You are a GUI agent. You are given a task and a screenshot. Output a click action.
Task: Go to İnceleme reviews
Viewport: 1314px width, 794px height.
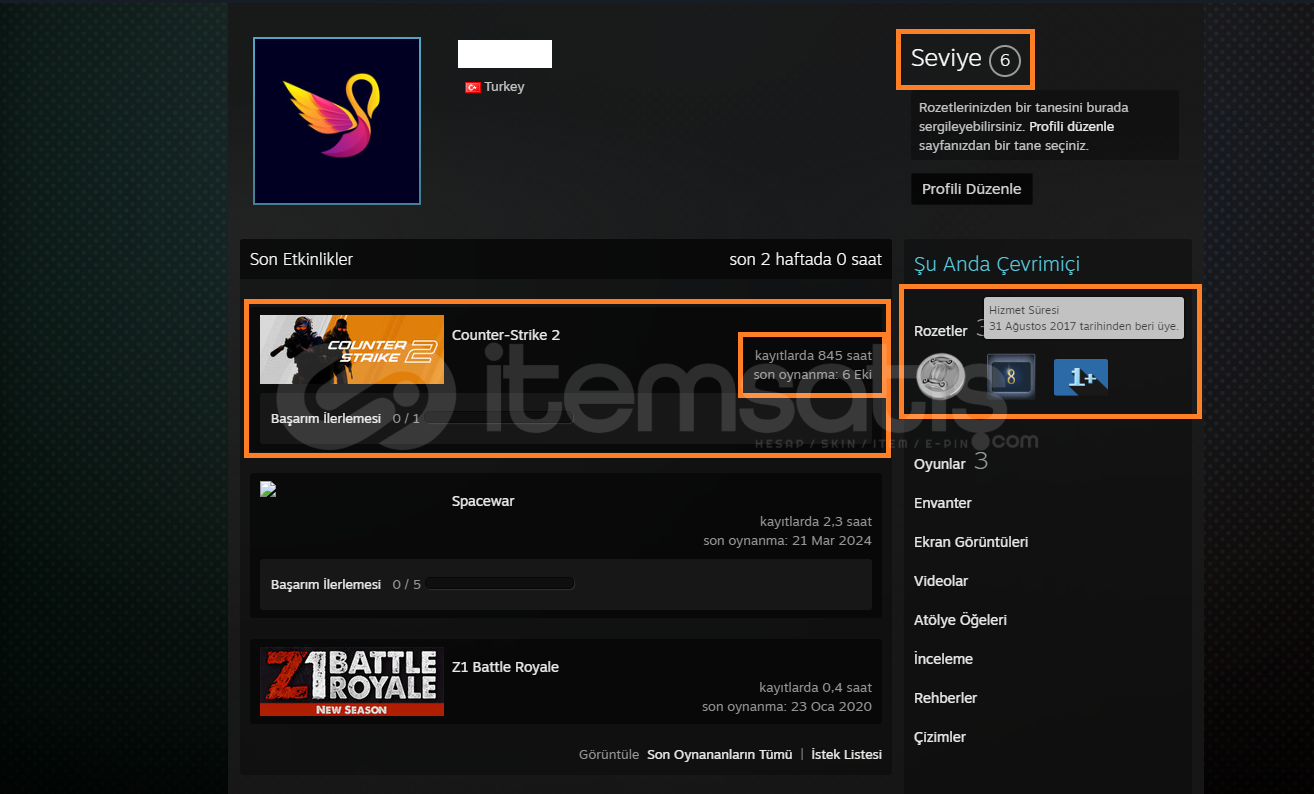(943, 659)
